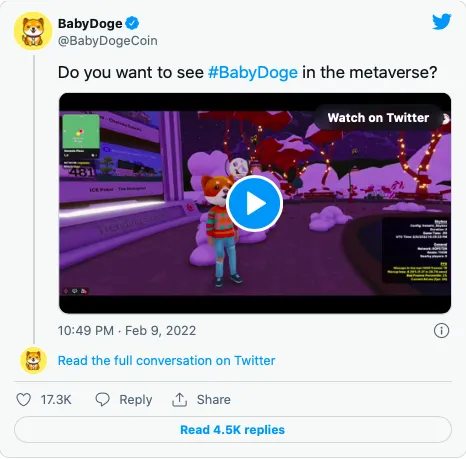Click Watch on Twitter overlay
Viewport: 466px width, 459px height.
pos(378,118)
